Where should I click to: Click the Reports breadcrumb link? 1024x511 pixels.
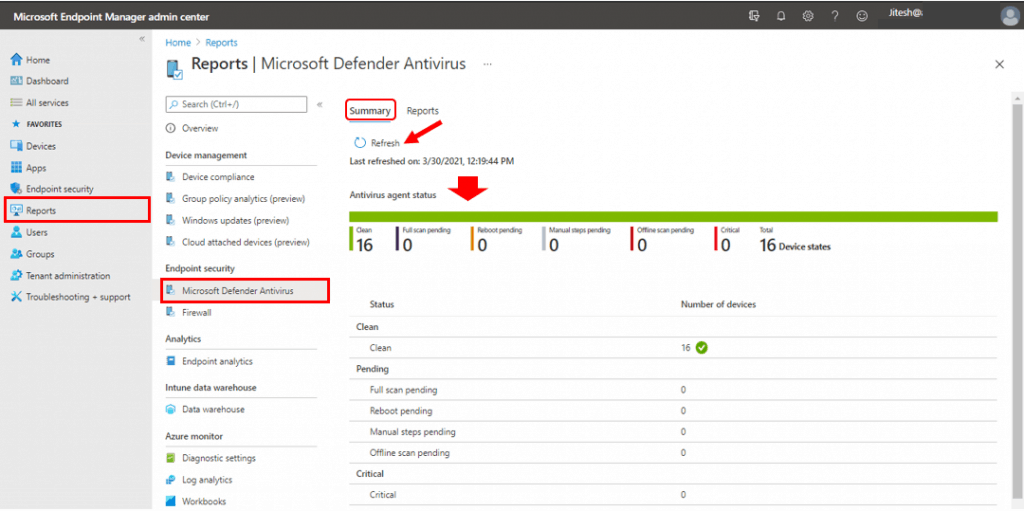221,42
